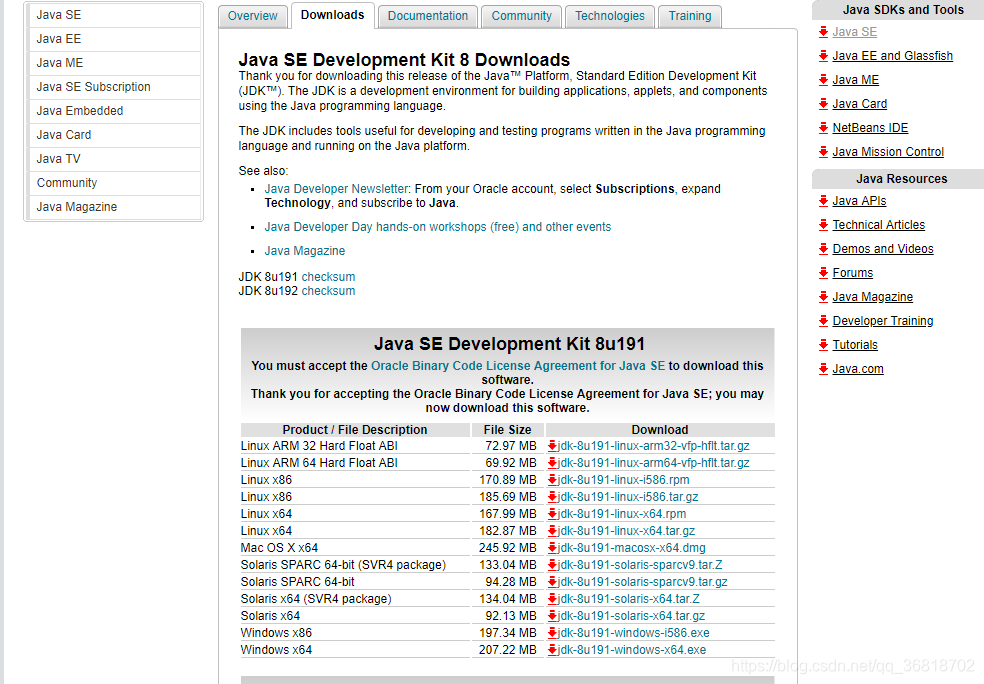Select Java SE Subscription in sidebar
The image size is (984, 684).
[114, 87]
